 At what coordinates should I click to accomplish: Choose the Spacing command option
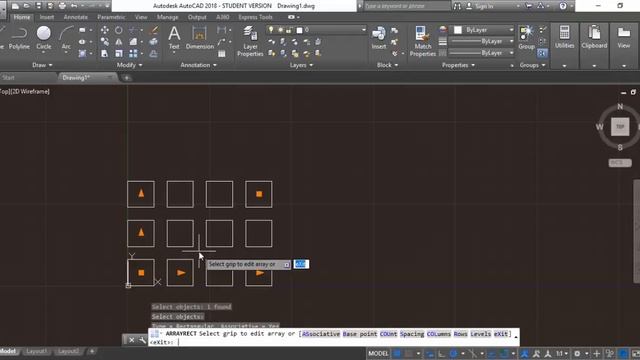point(412,334)
